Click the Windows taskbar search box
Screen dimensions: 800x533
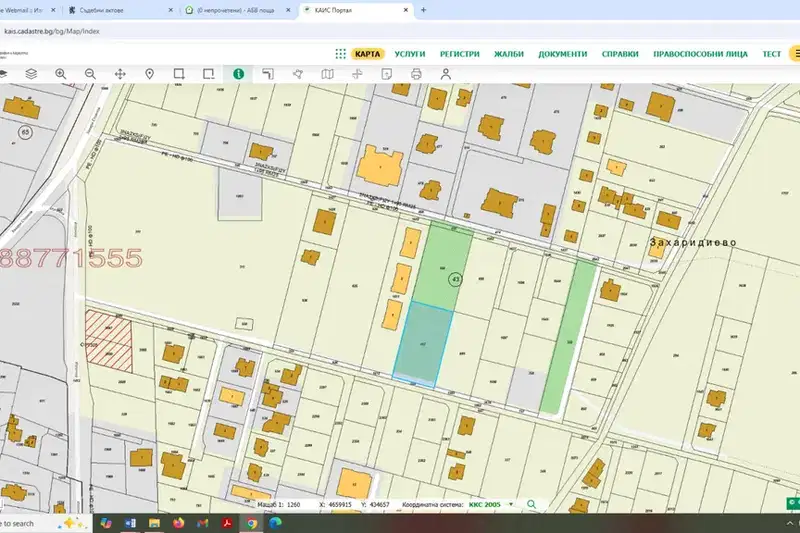(x=45, y=523)
